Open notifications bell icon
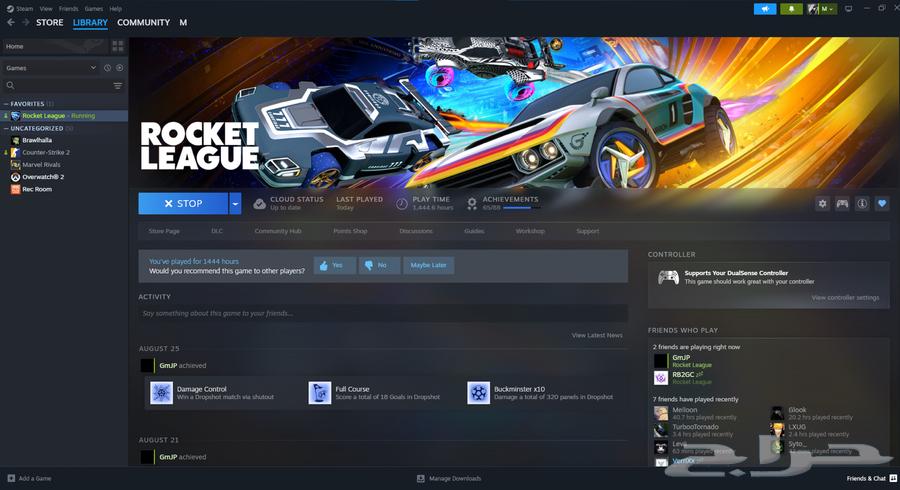Screen dimensions: 900x490 793,9
